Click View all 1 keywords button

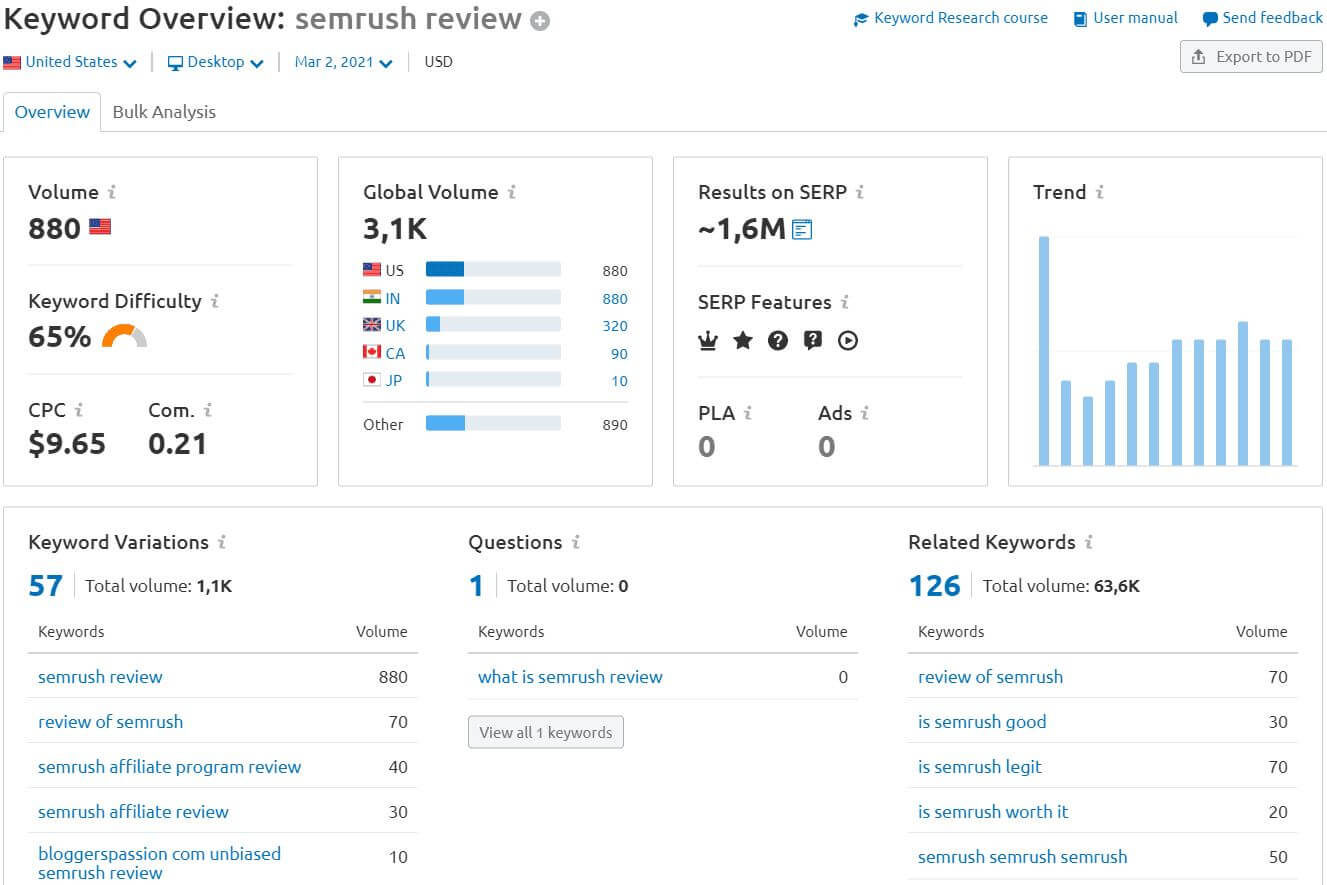click(x=546, y=732)
